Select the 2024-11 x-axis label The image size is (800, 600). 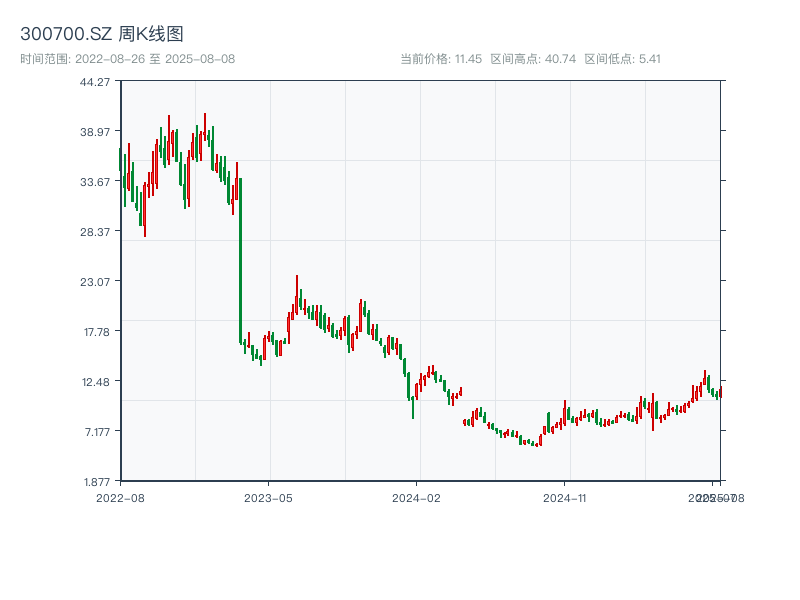(x=565, y=496)
